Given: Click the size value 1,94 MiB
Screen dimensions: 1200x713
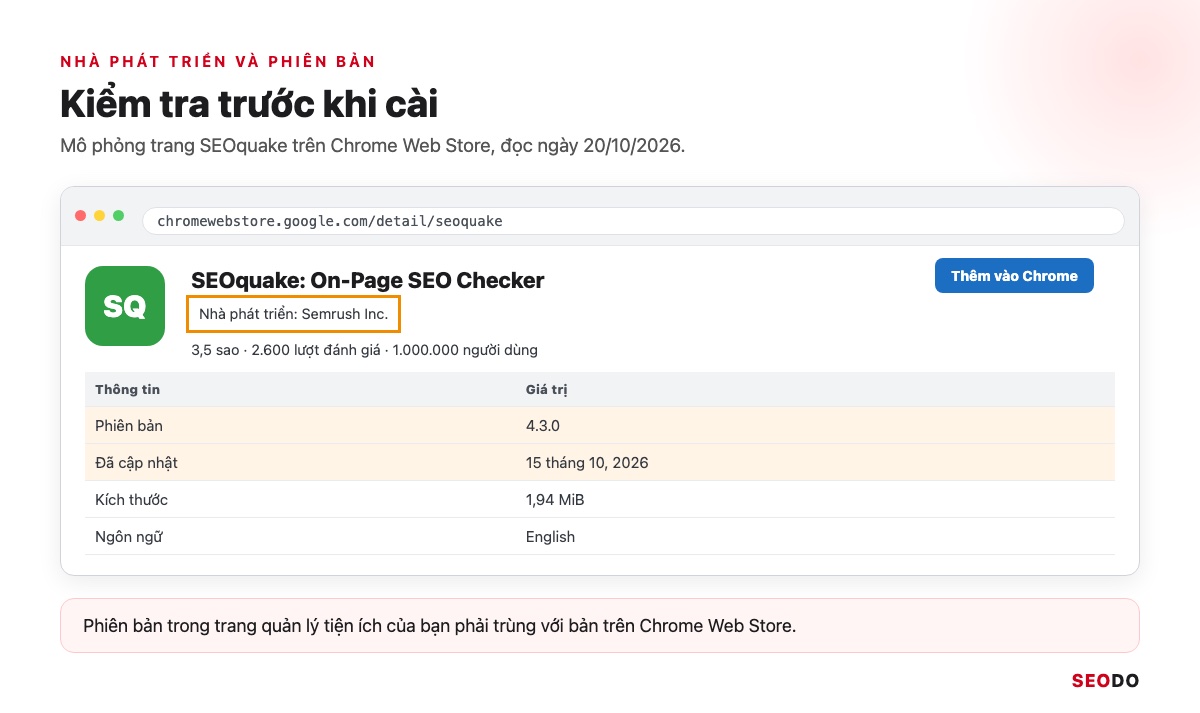Looking at the screenshot, I should click(555, 499).
